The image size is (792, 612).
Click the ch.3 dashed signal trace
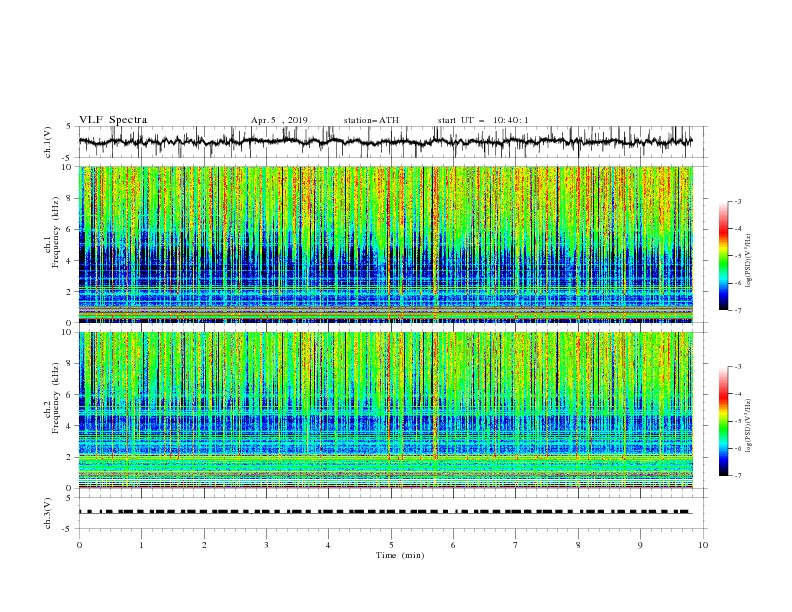385,512
